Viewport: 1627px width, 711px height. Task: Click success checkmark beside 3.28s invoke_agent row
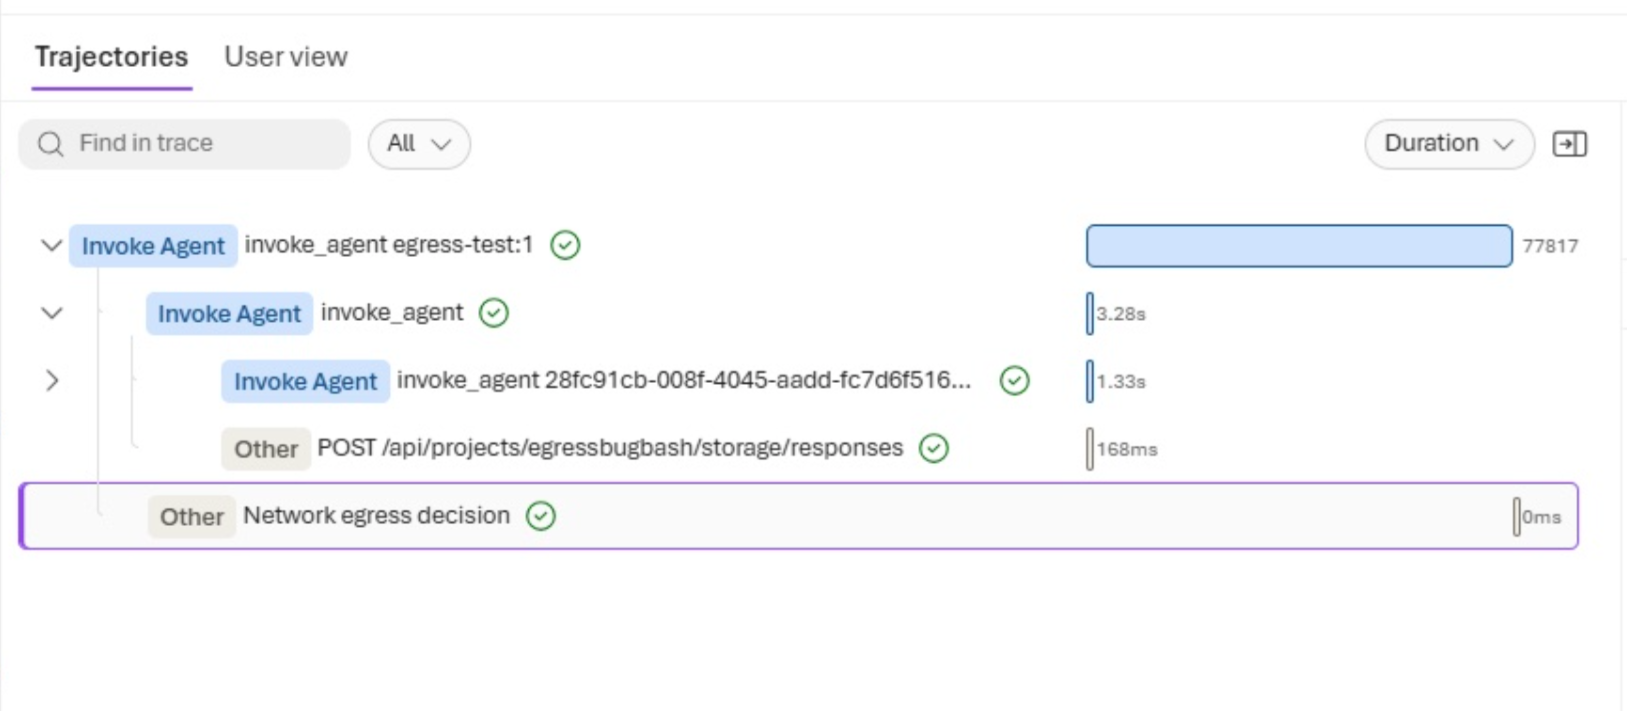tap(494, 313)
